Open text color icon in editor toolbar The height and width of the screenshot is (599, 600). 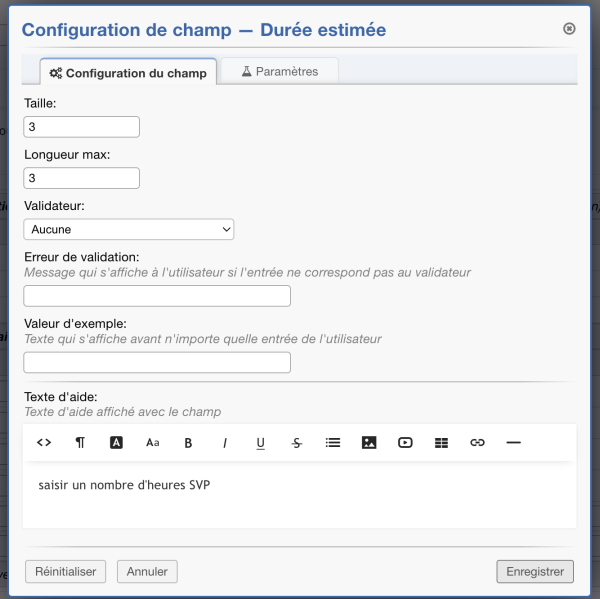coord(116,442)
